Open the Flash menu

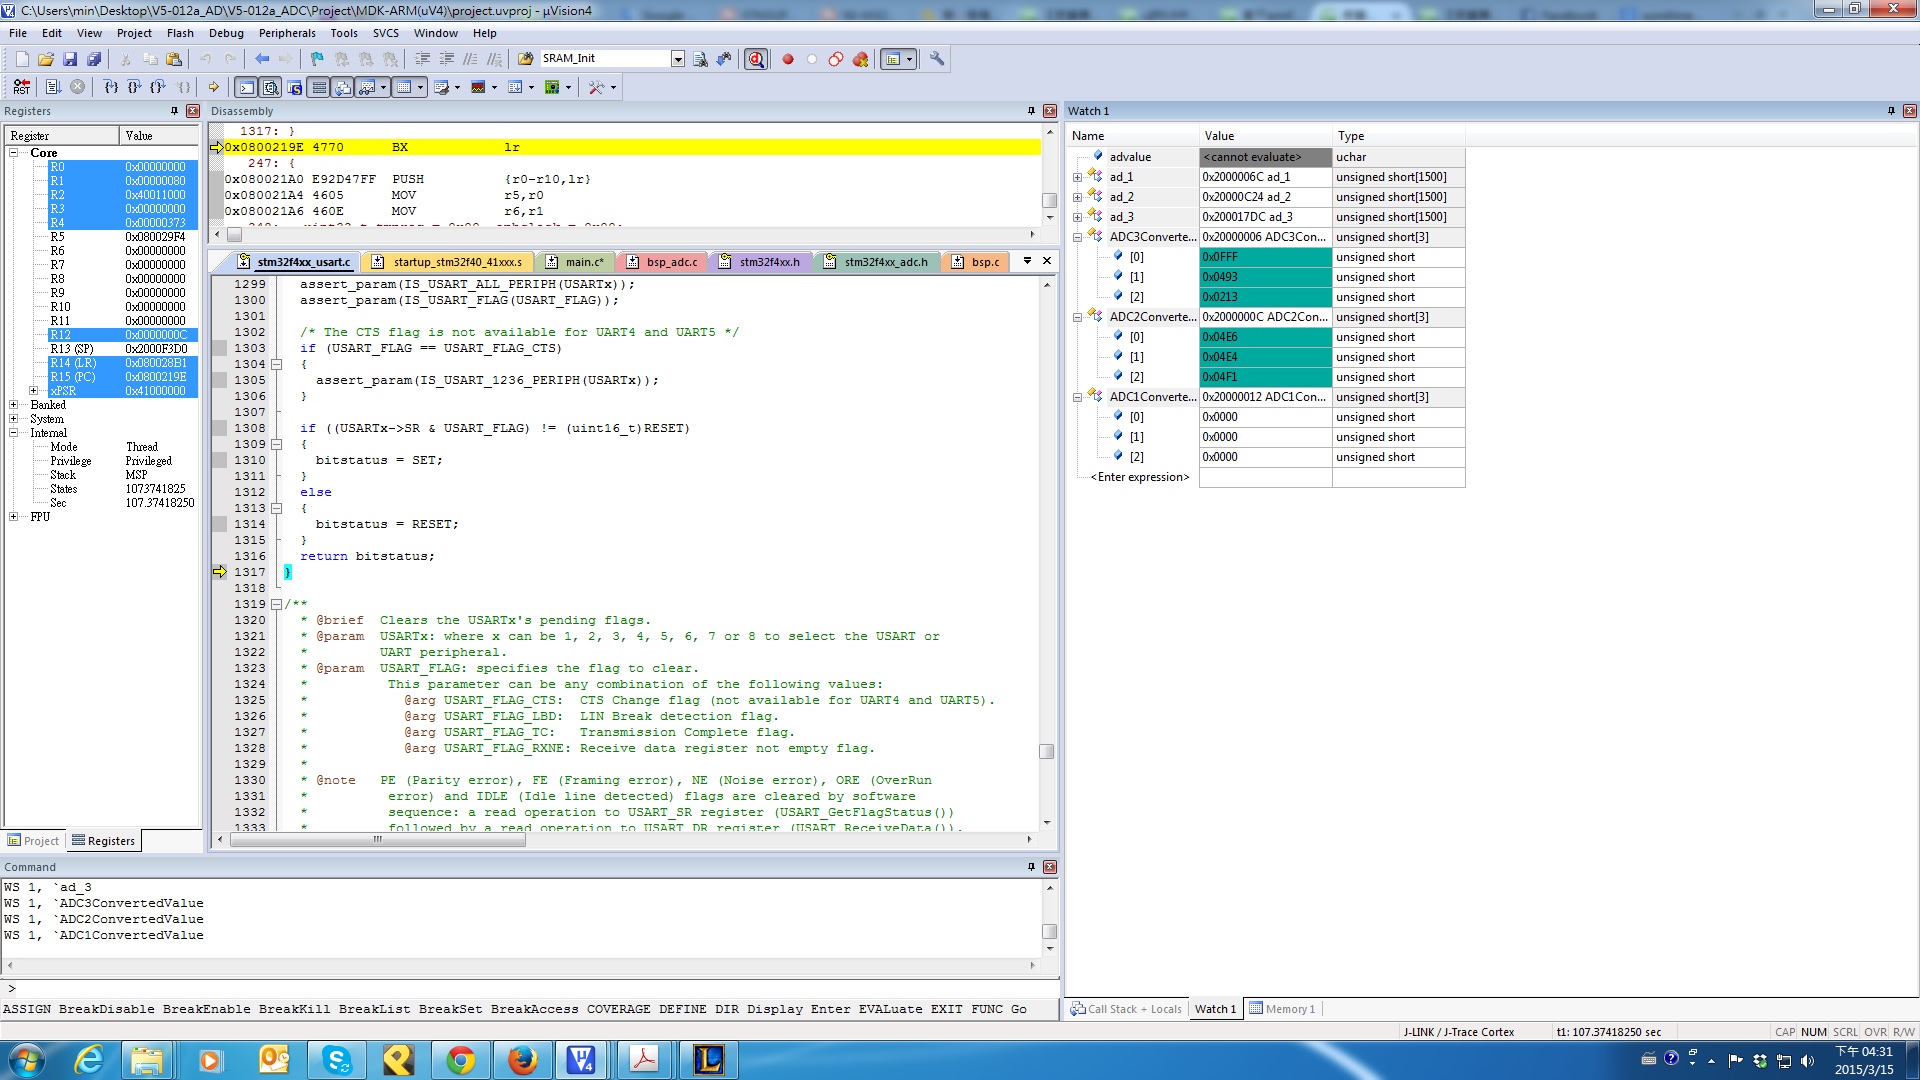(x=180, y=33)
